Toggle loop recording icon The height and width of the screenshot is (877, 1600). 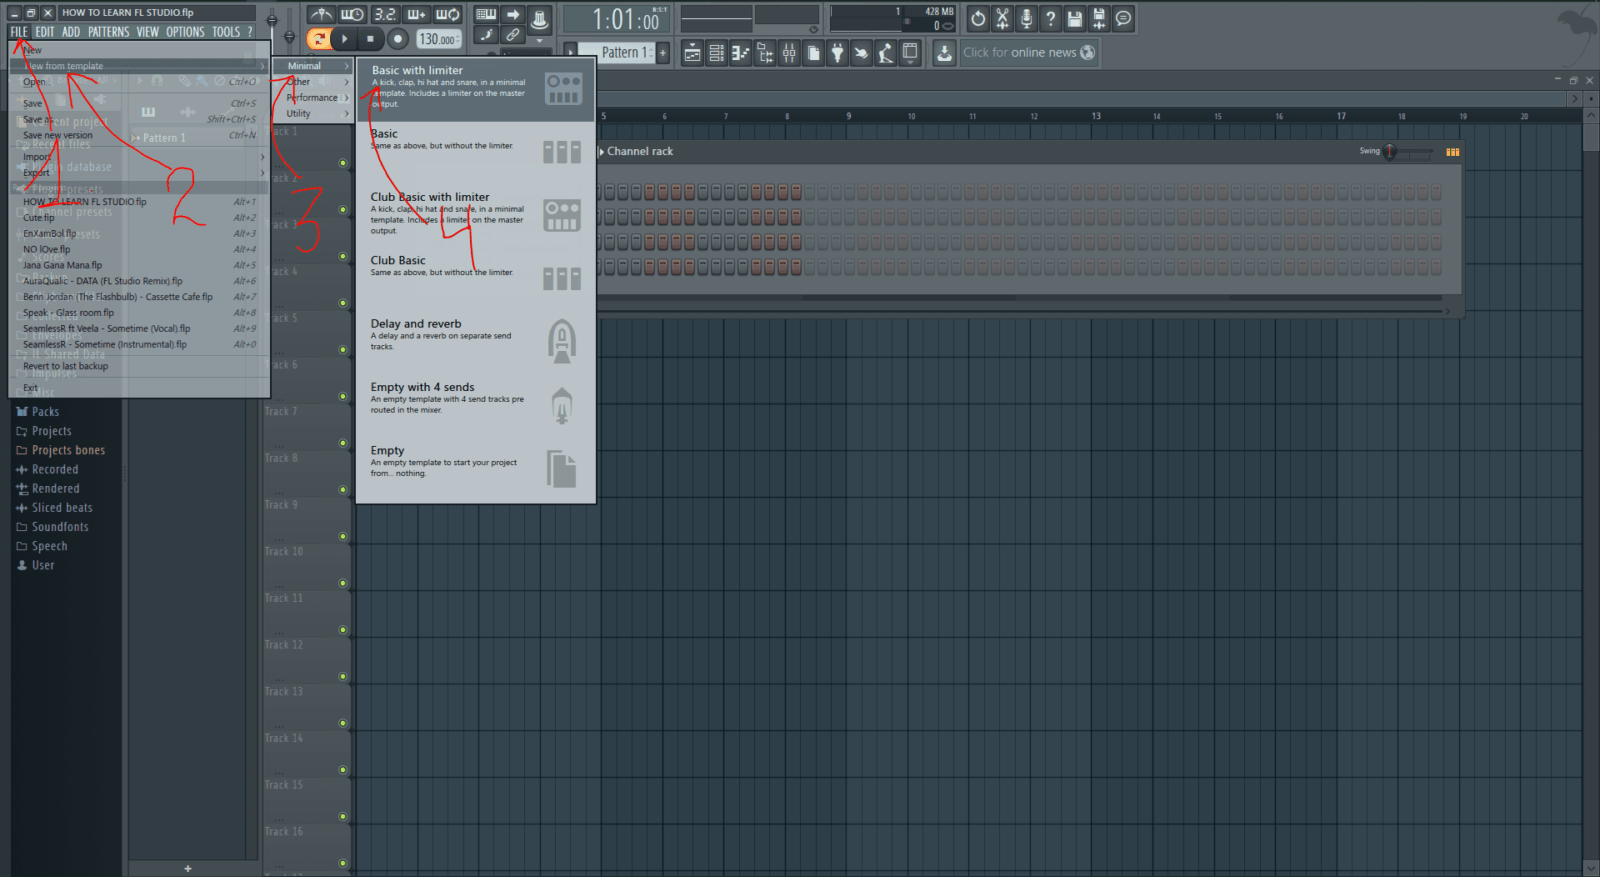(448, 14)
